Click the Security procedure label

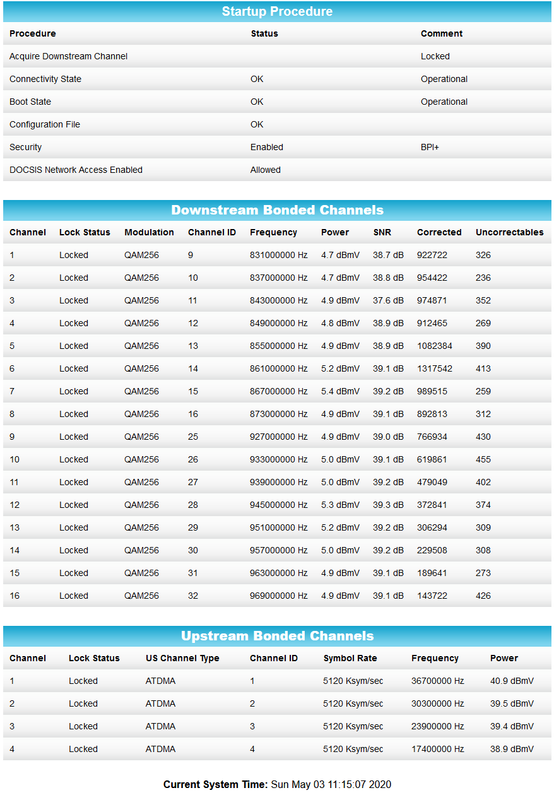26,147
